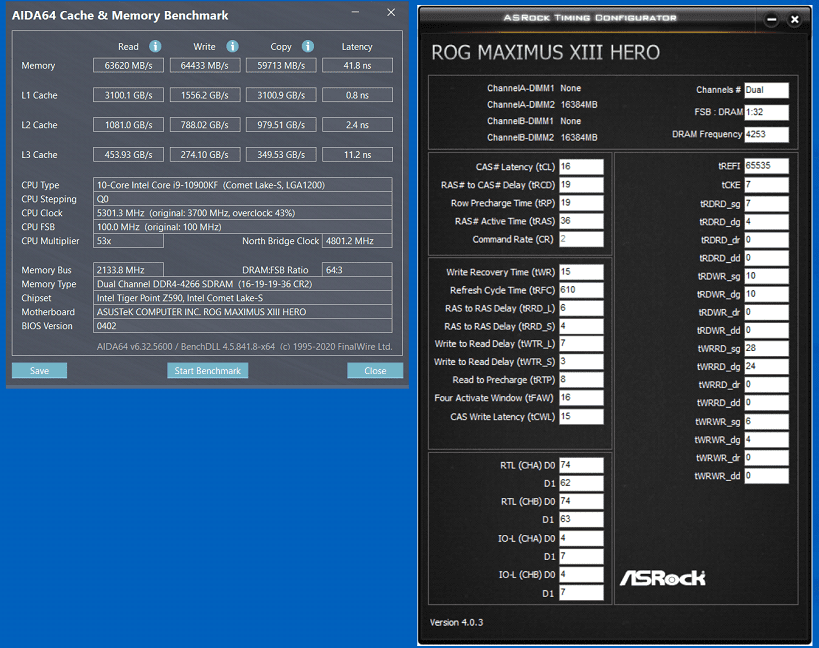Click the Memory Latency result box
The image size is (819, 648).
357,65
